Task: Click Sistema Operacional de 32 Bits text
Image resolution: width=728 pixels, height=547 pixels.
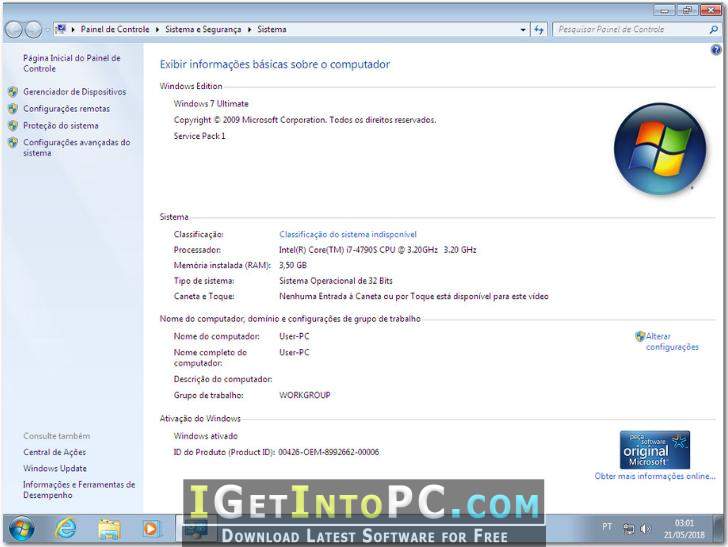Action: coord(336,281)
